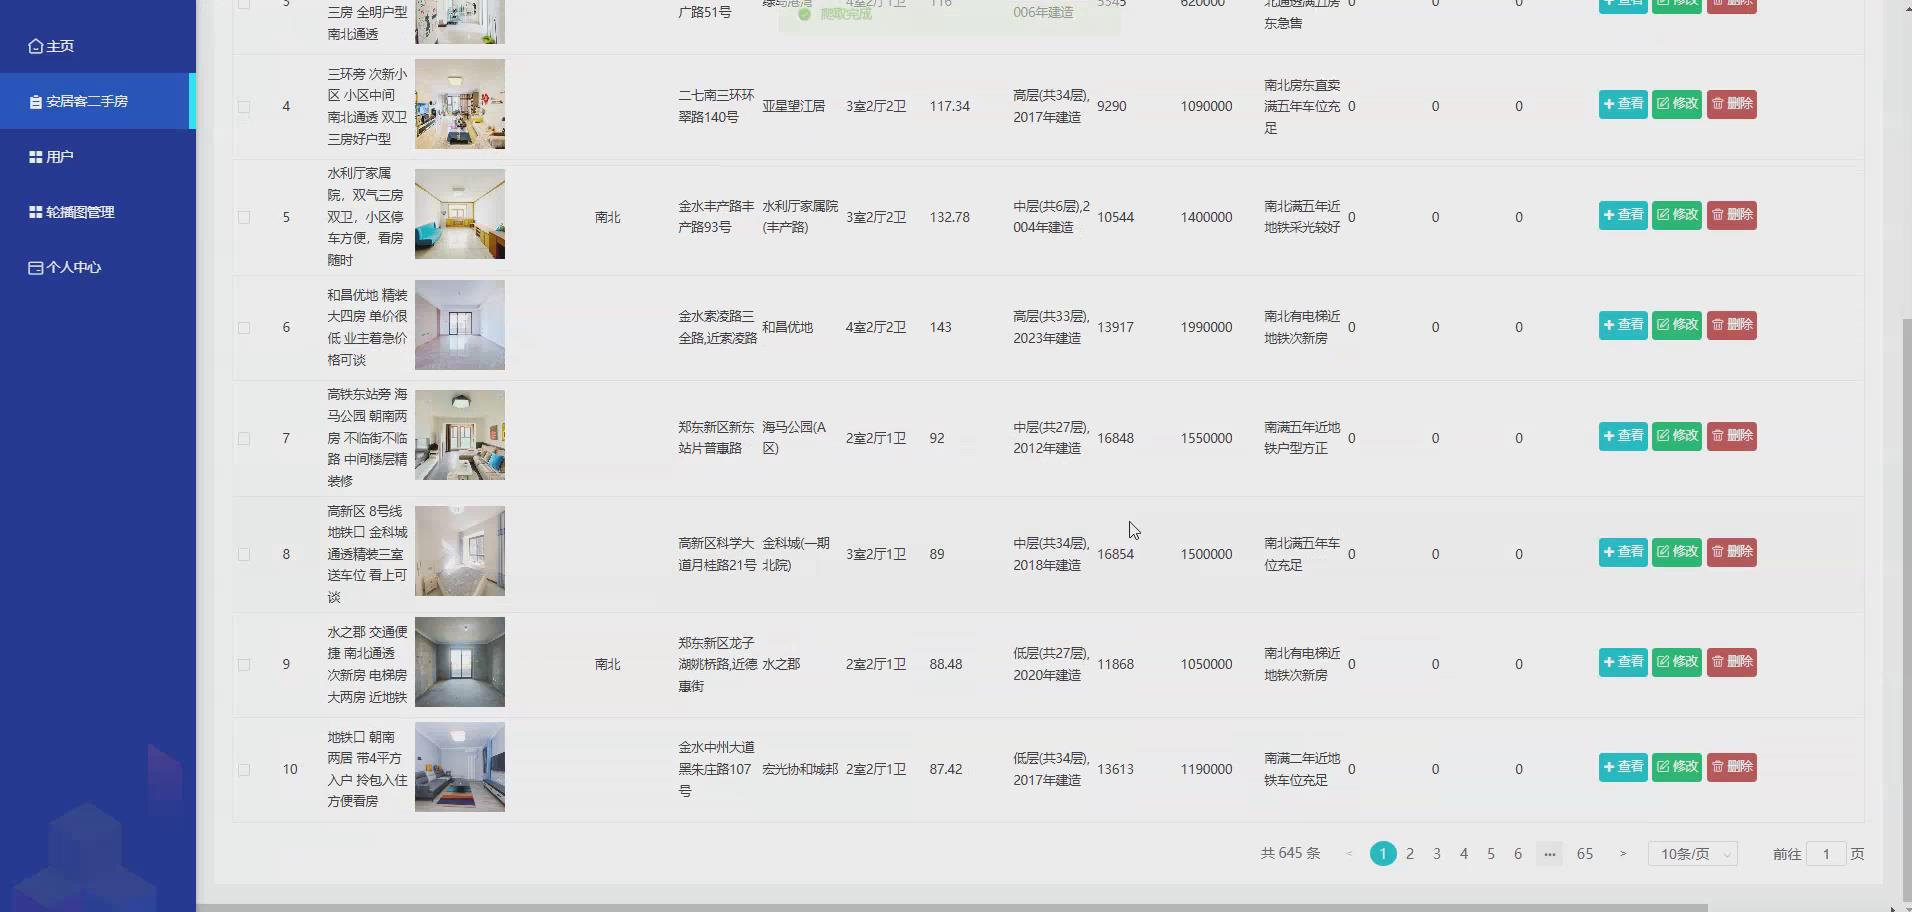View row 7 海马公园 listing
The width and height of the screenshot is (1912, 912).
point(1623,436)
